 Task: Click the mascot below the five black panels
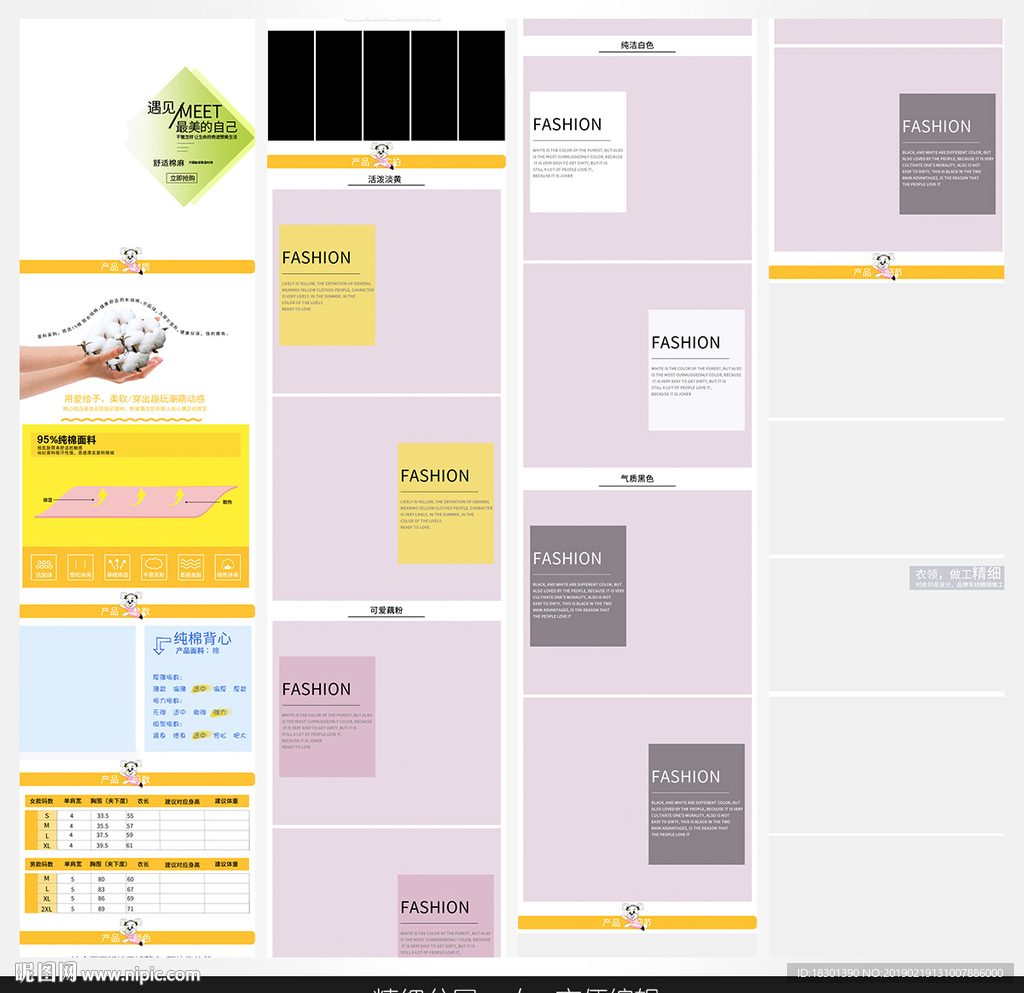381,155
